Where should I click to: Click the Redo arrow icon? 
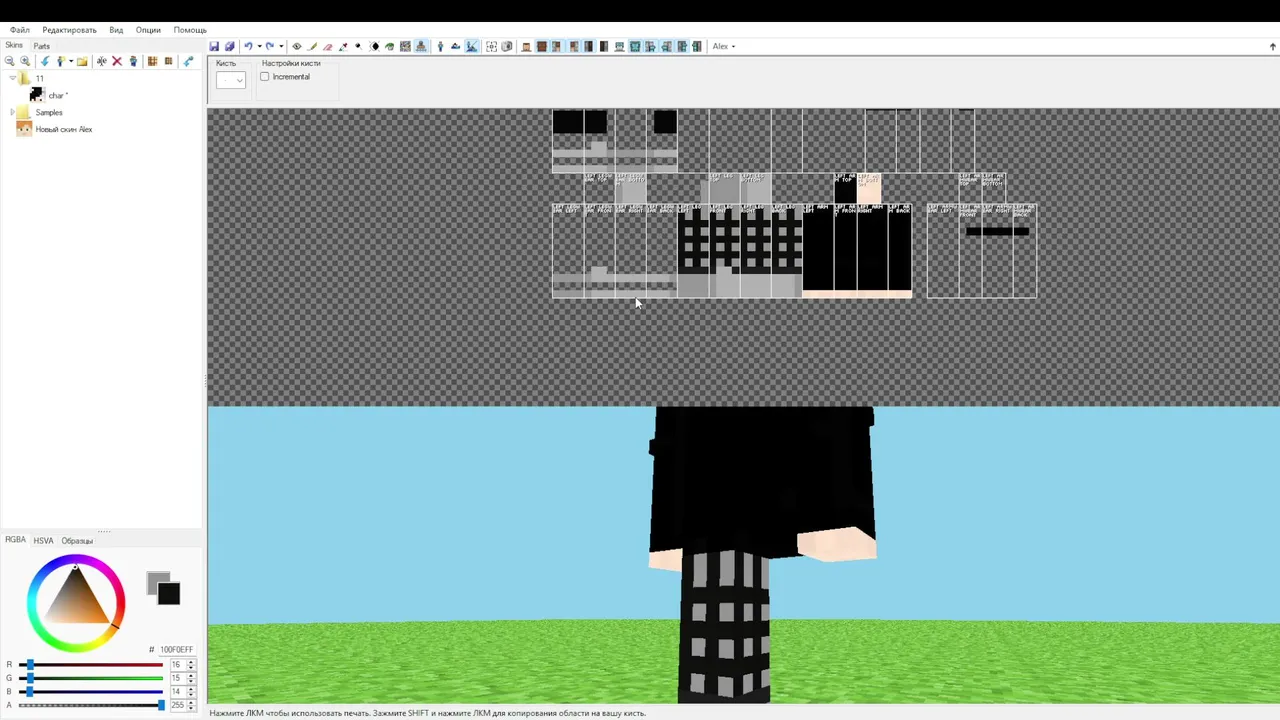pyautogui.click(x=270, y=46)
